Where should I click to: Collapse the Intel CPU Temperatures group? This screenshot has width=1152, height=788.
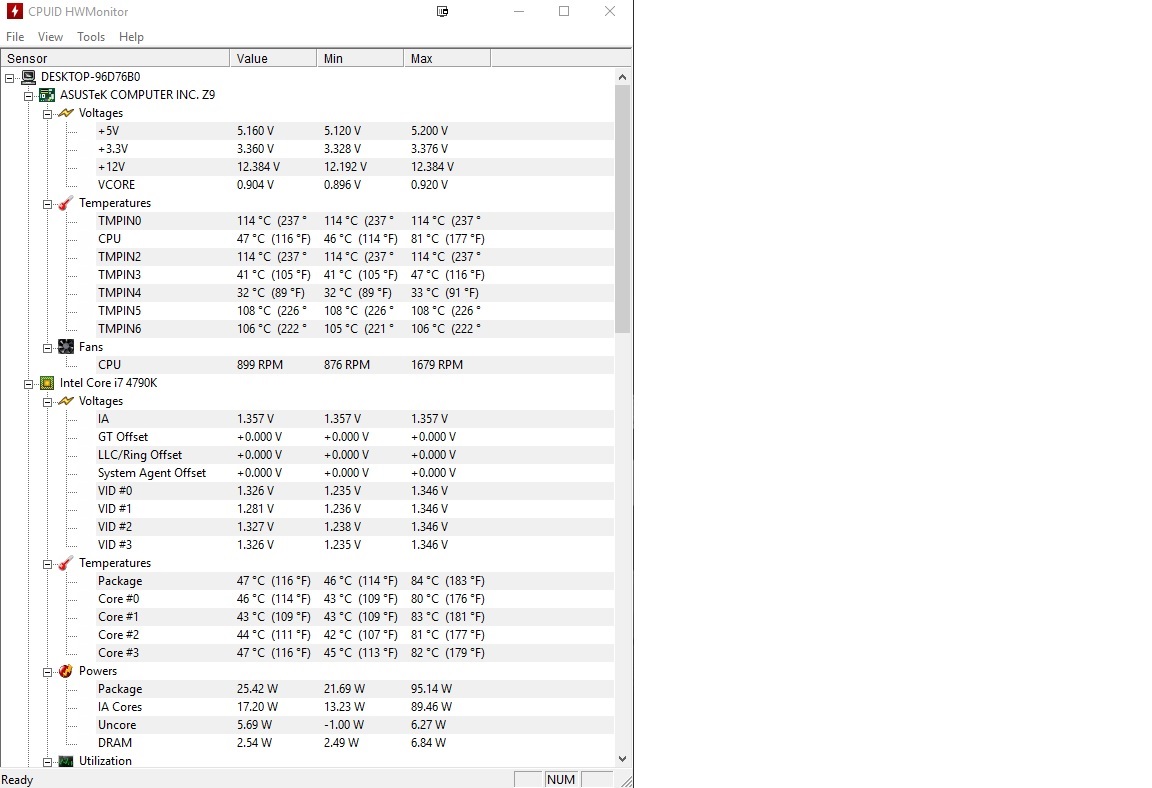(x=48, y=563)
